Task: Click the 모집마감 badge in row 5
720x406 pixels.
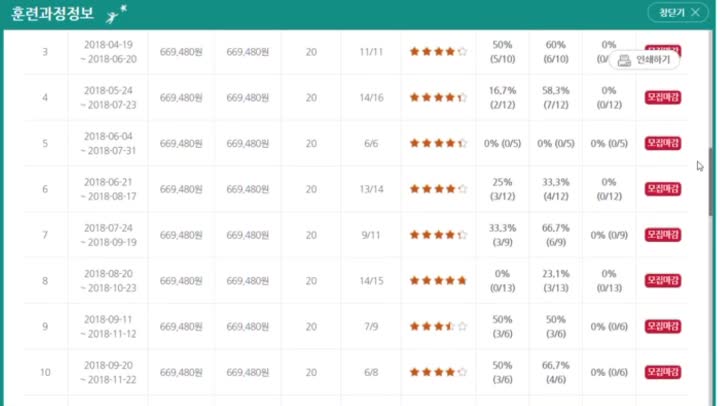Action: [x=663, y=143]
